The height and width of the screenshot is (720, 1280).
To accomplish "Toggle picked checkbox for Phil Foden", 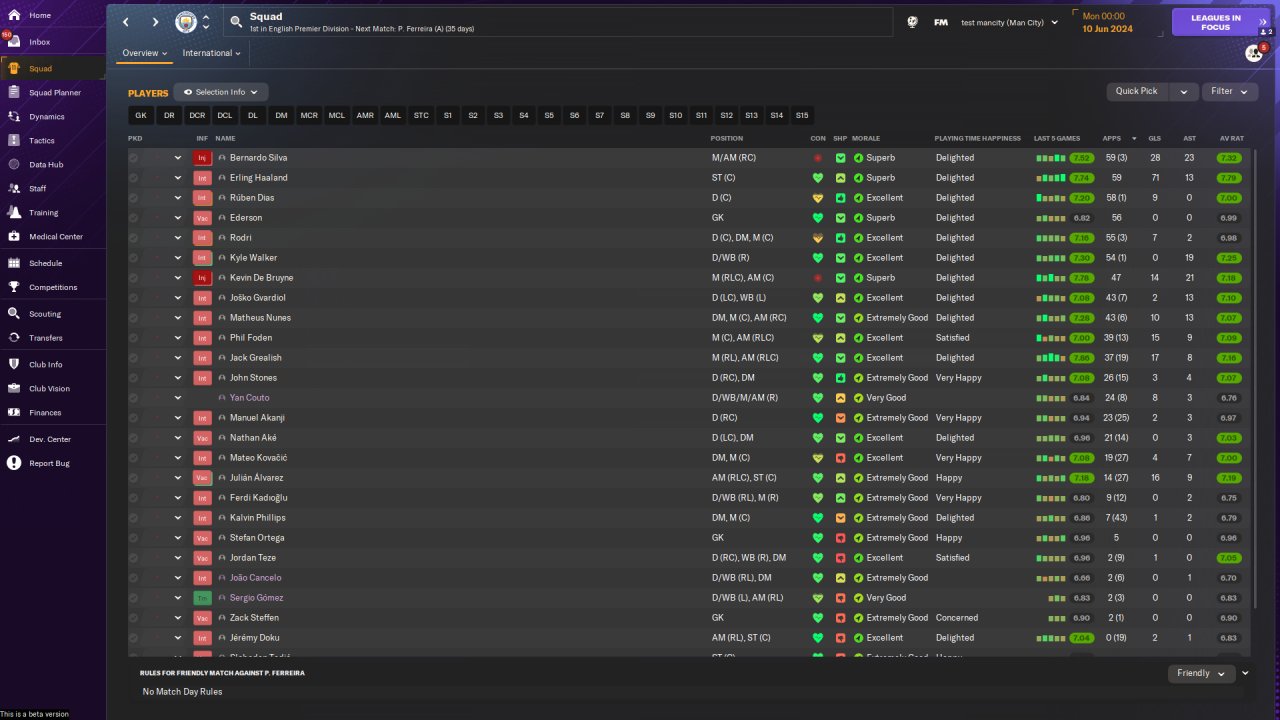I will tap(134, 338).
